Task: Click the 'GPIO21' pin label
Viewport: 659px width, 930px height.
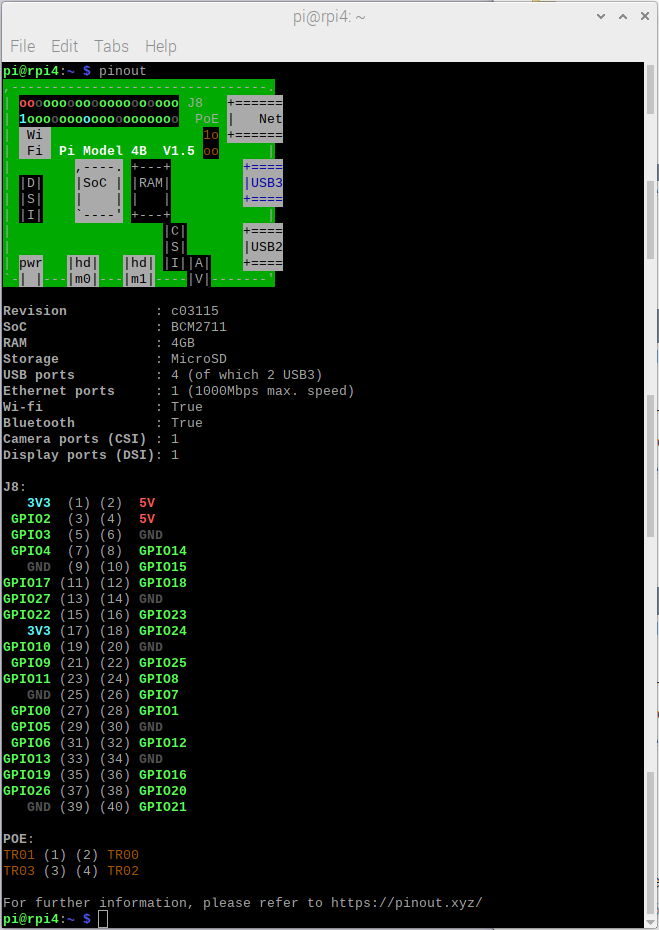Action: (163, 807)
